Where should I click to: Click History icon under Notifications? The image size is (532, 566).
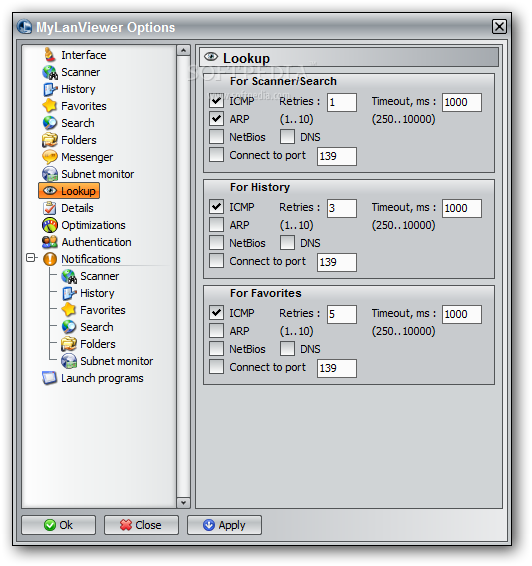[69, 293]
